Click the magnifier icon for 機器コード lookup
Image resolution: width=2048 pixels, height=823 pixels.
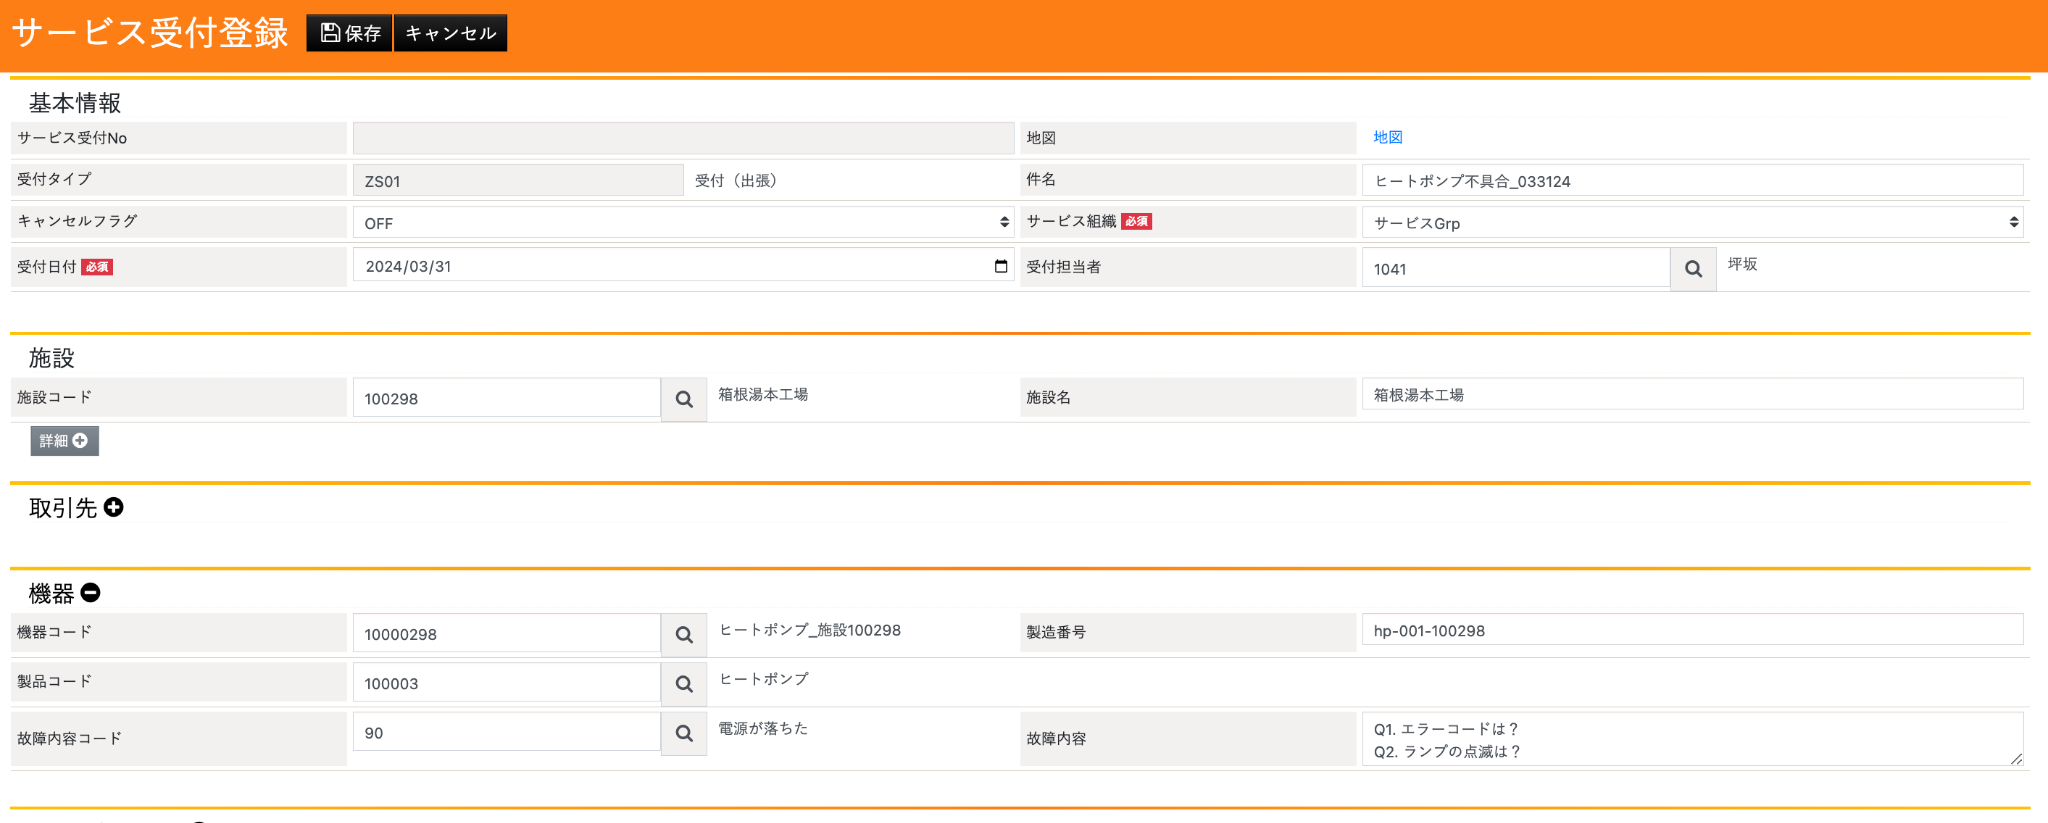684,634
